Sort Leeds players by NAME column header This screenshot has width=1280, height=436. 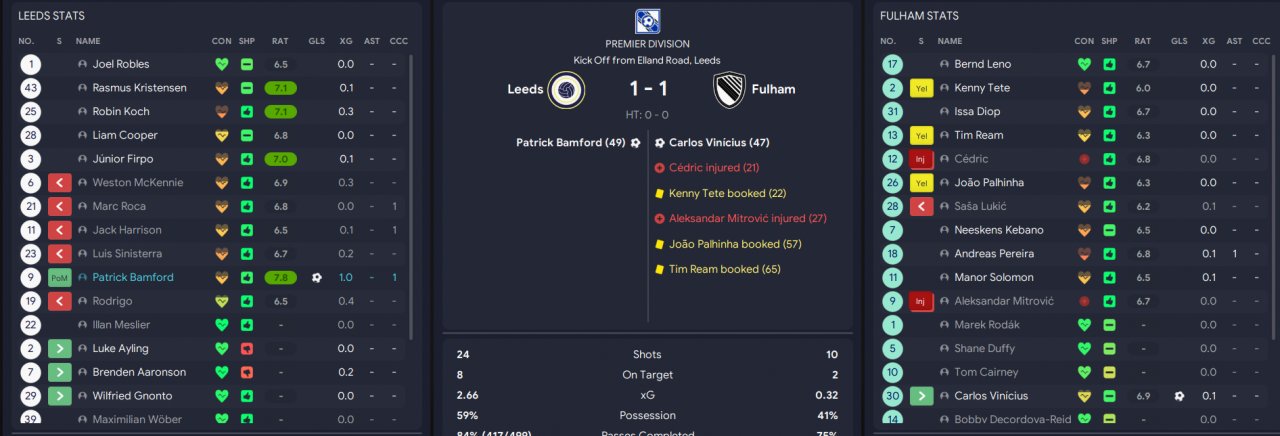88,41
